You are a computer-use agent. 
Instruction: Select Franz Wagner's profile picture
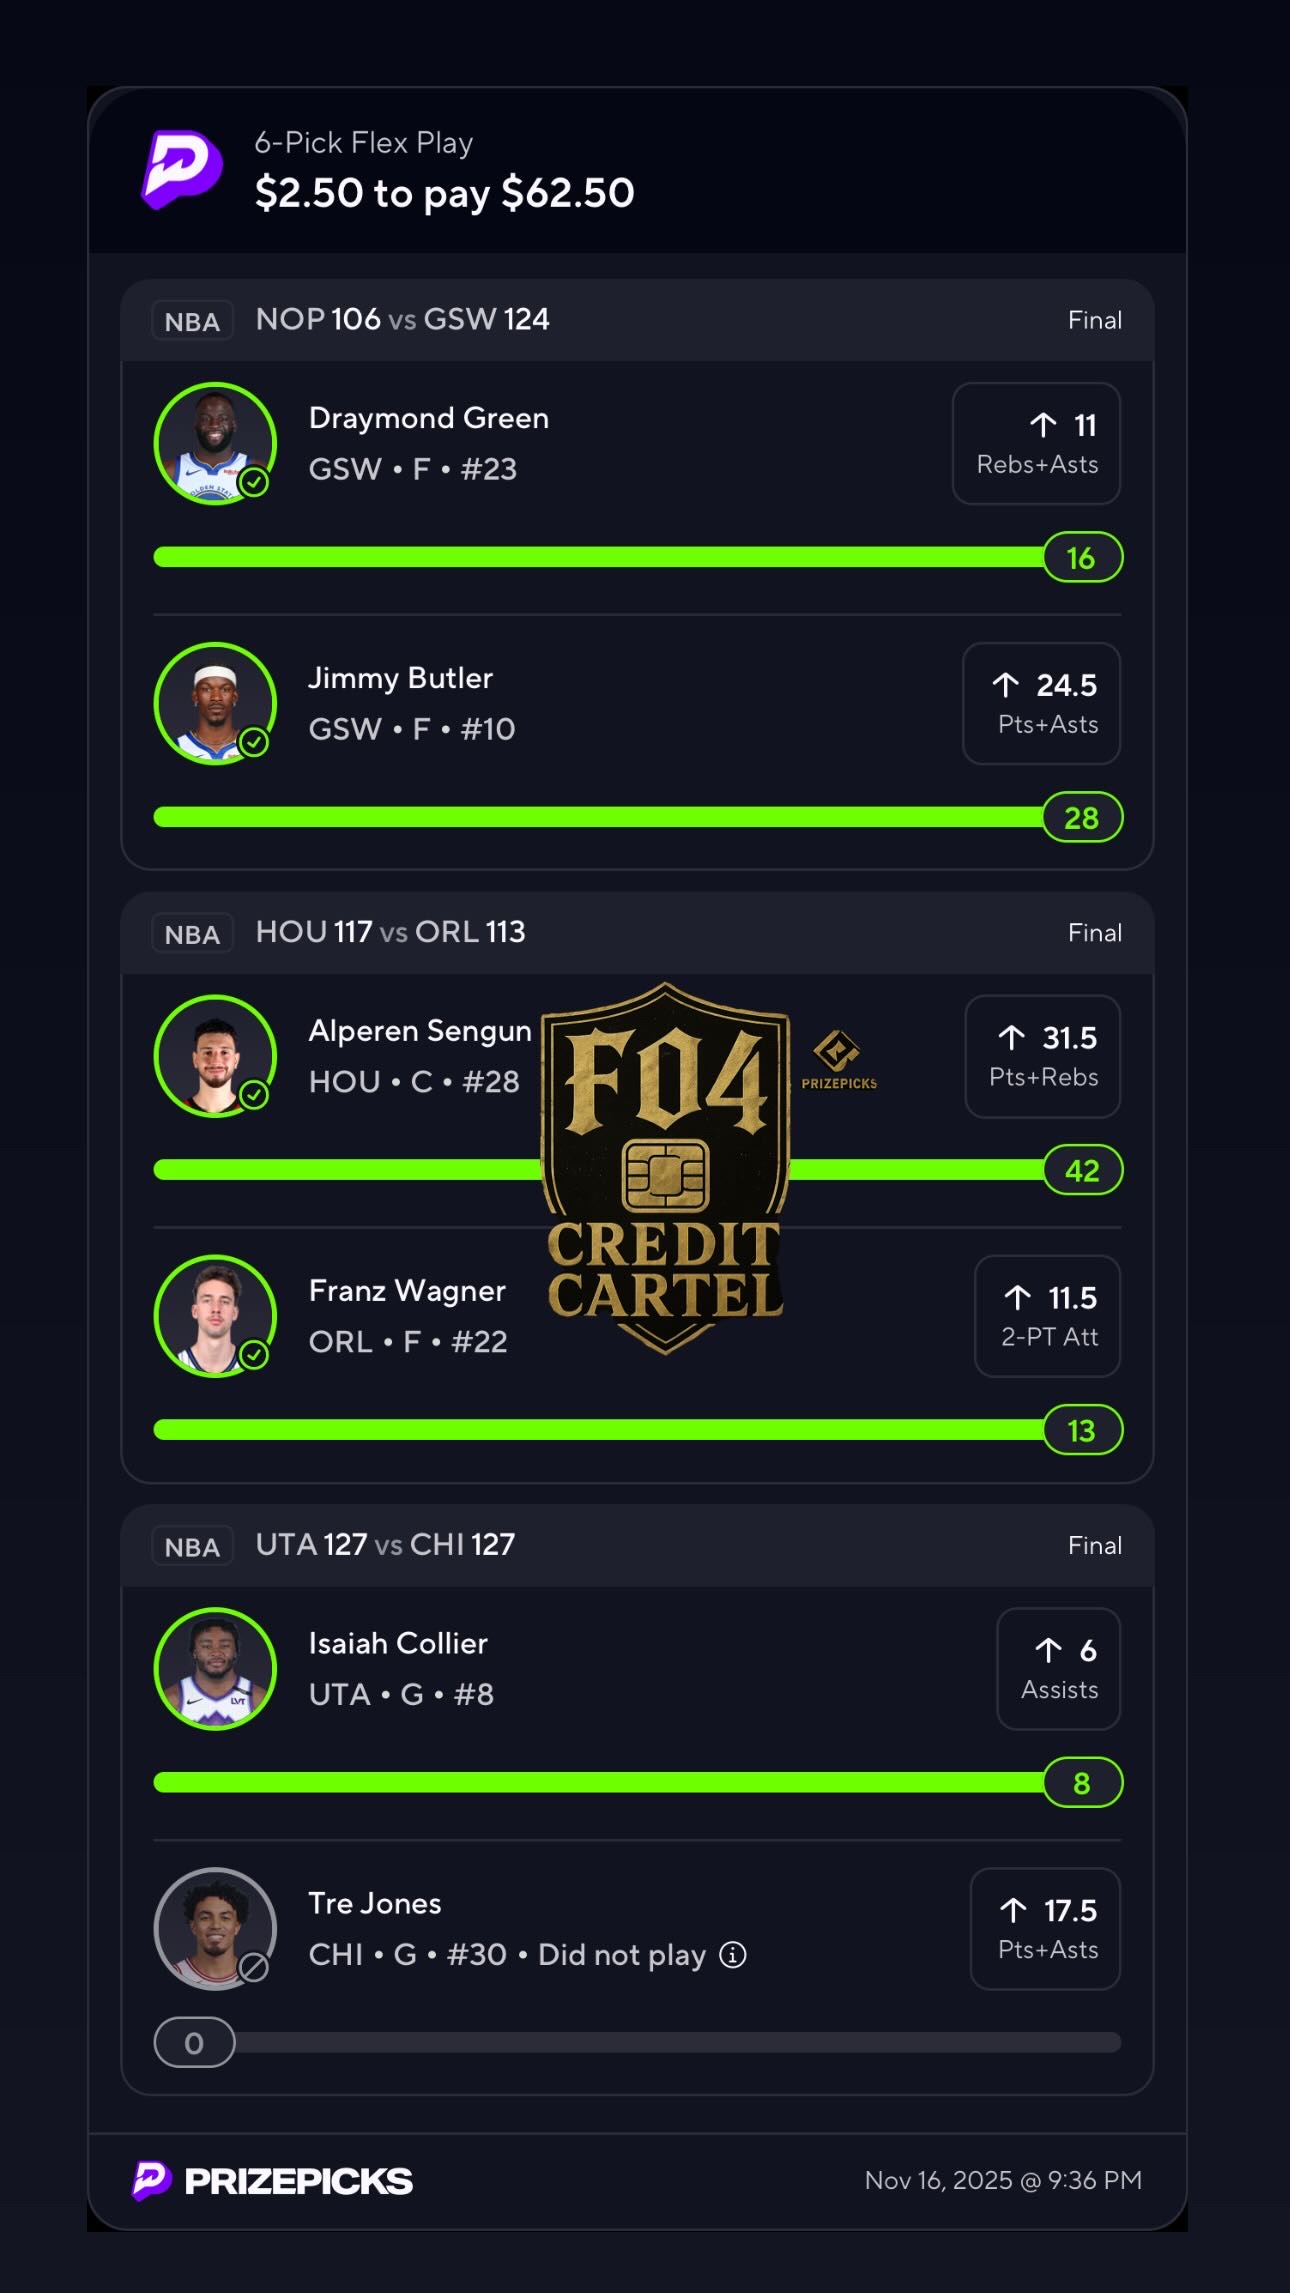[215, 1316]
